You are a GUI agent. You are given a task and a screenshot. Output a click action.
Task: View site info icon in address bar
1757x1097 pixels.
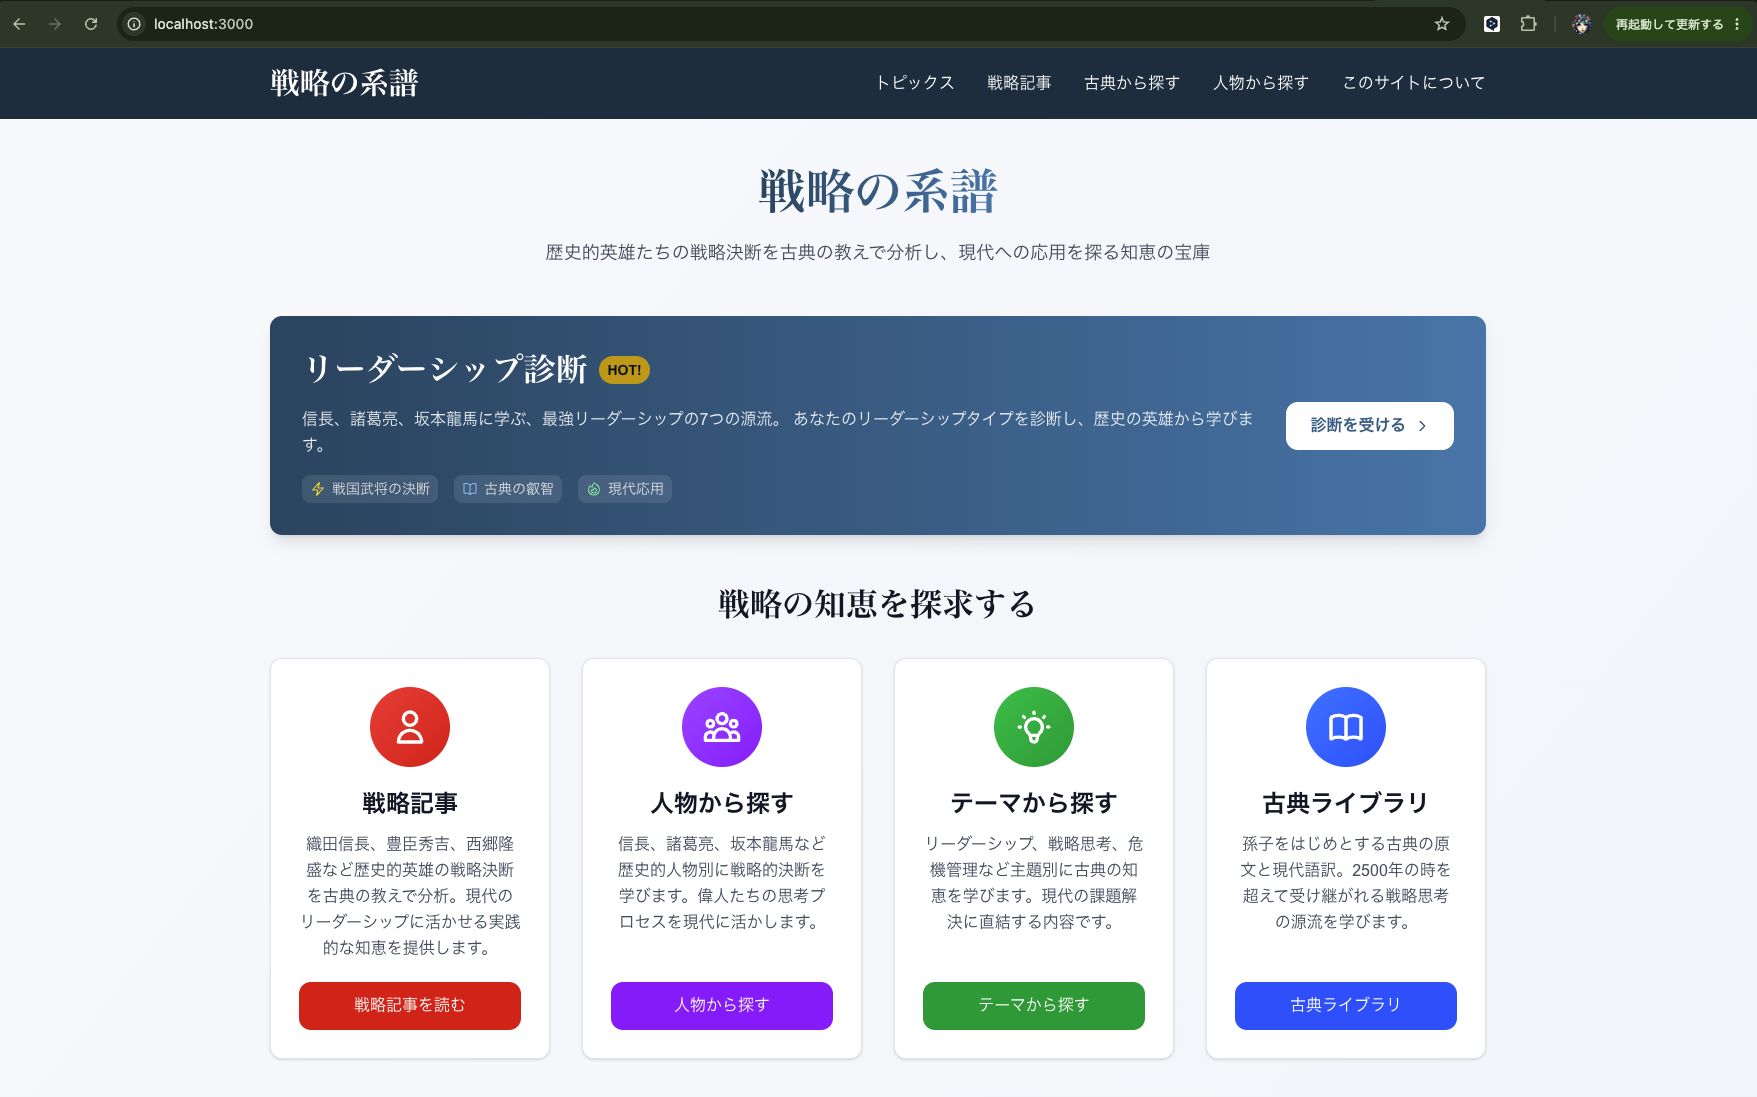point(134,24)
